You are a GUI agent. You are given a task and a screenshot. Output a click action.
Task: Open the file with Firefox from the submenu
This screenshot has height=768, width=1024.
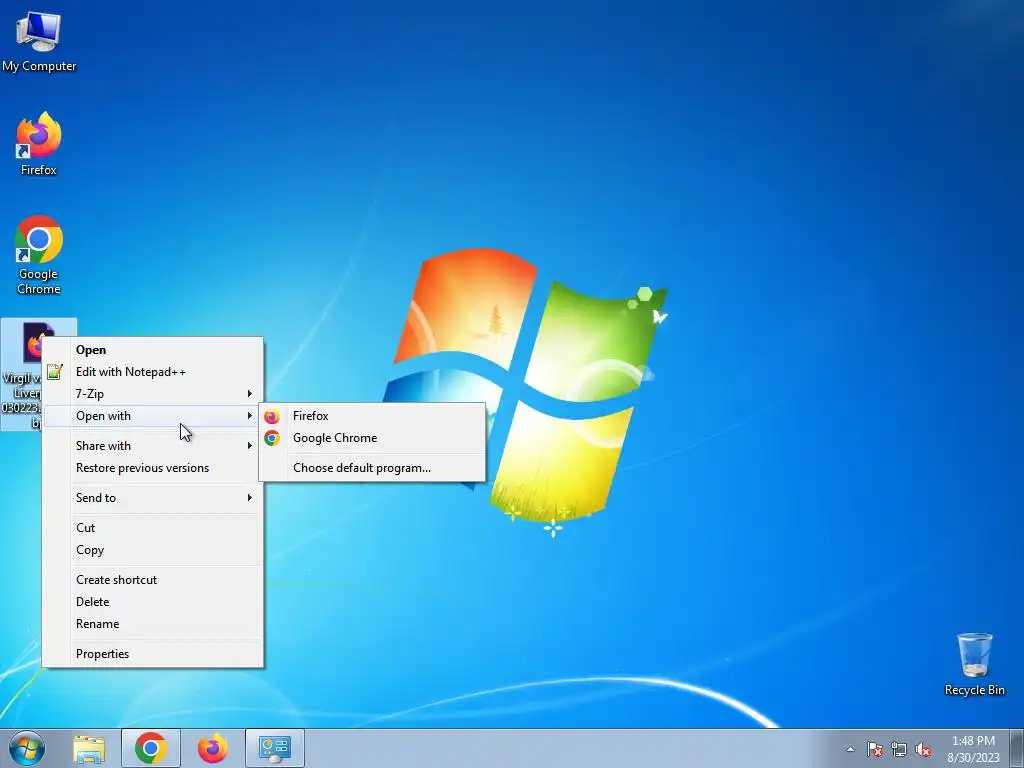[372, 416]
